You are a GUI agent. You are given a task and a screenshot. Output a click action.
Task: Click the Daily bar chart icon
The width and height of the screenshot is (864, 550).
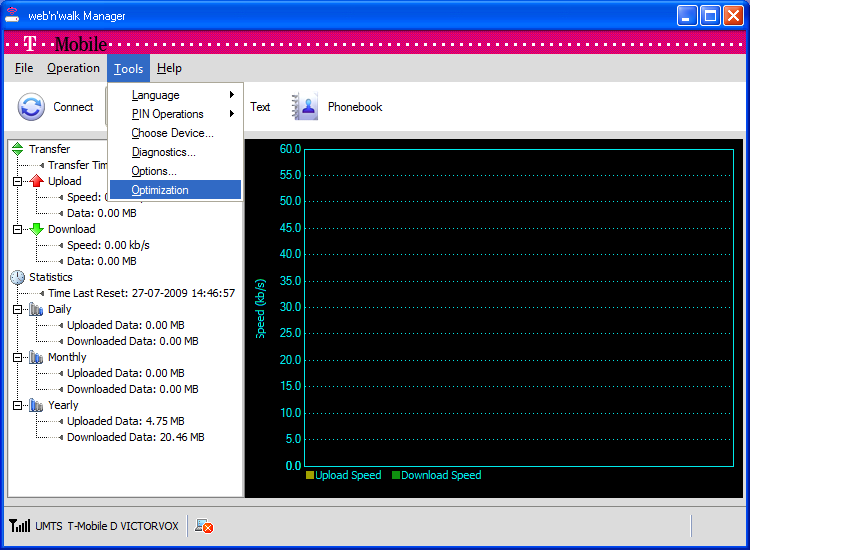(x=36, y=309)
